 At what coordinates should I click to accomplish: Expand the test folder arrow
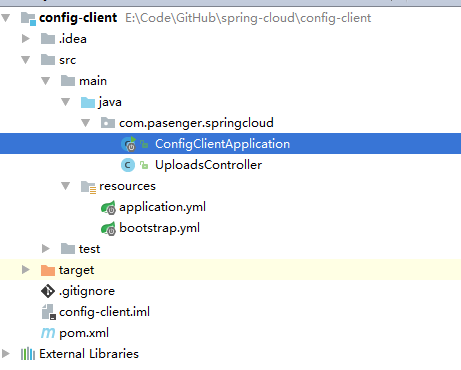pyautogui.click(x=46, y=249)
